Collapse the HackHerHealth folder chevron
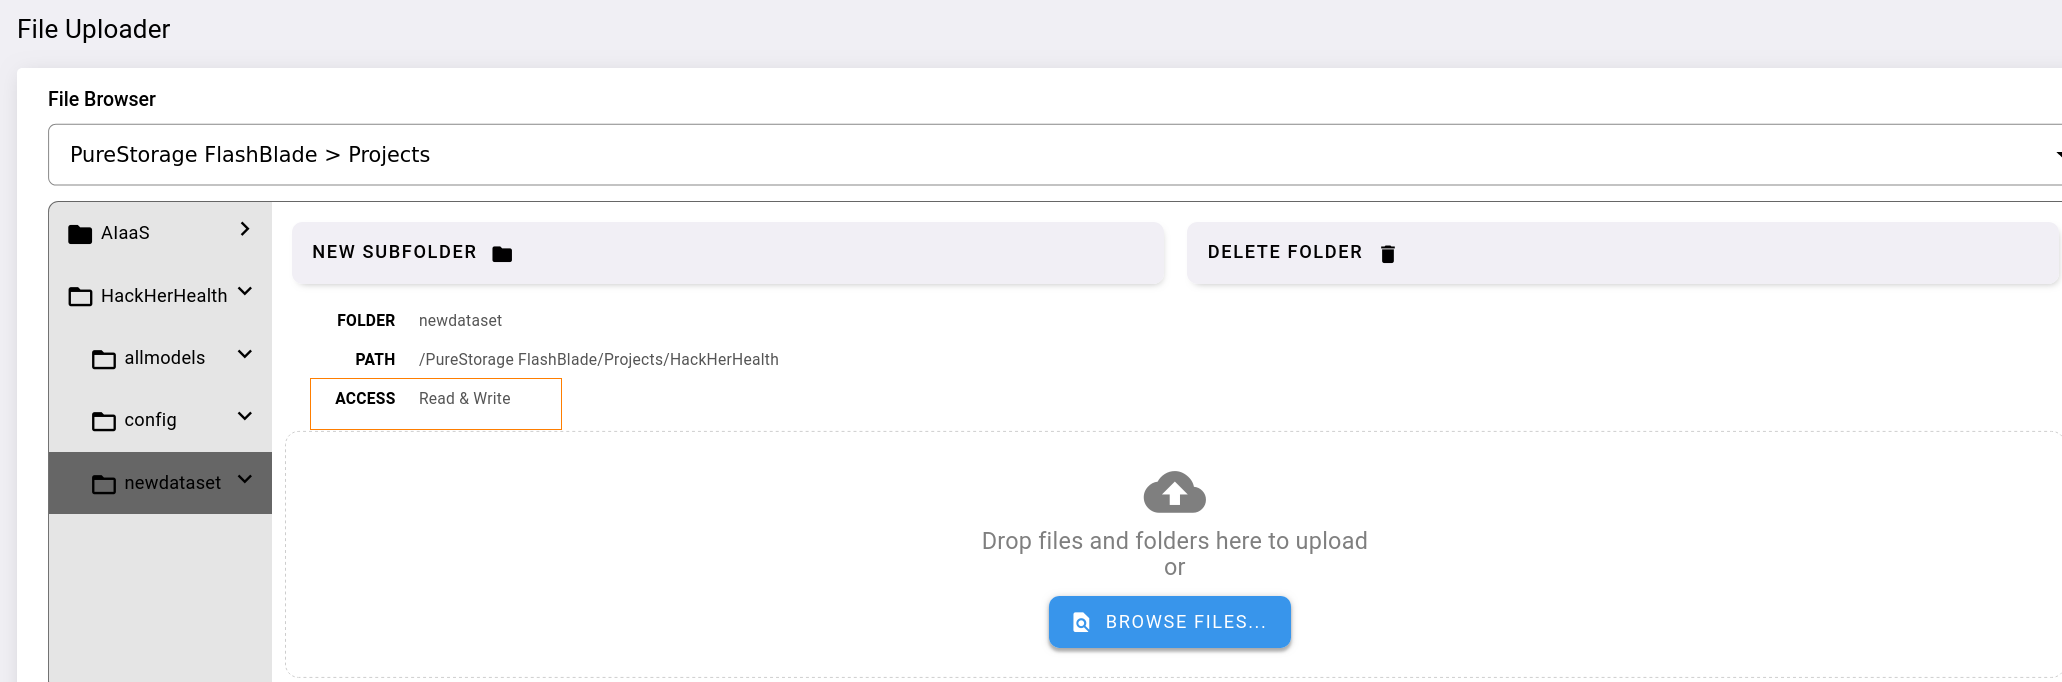Viewport: 2062px width, 682px height. coord(245,292)
